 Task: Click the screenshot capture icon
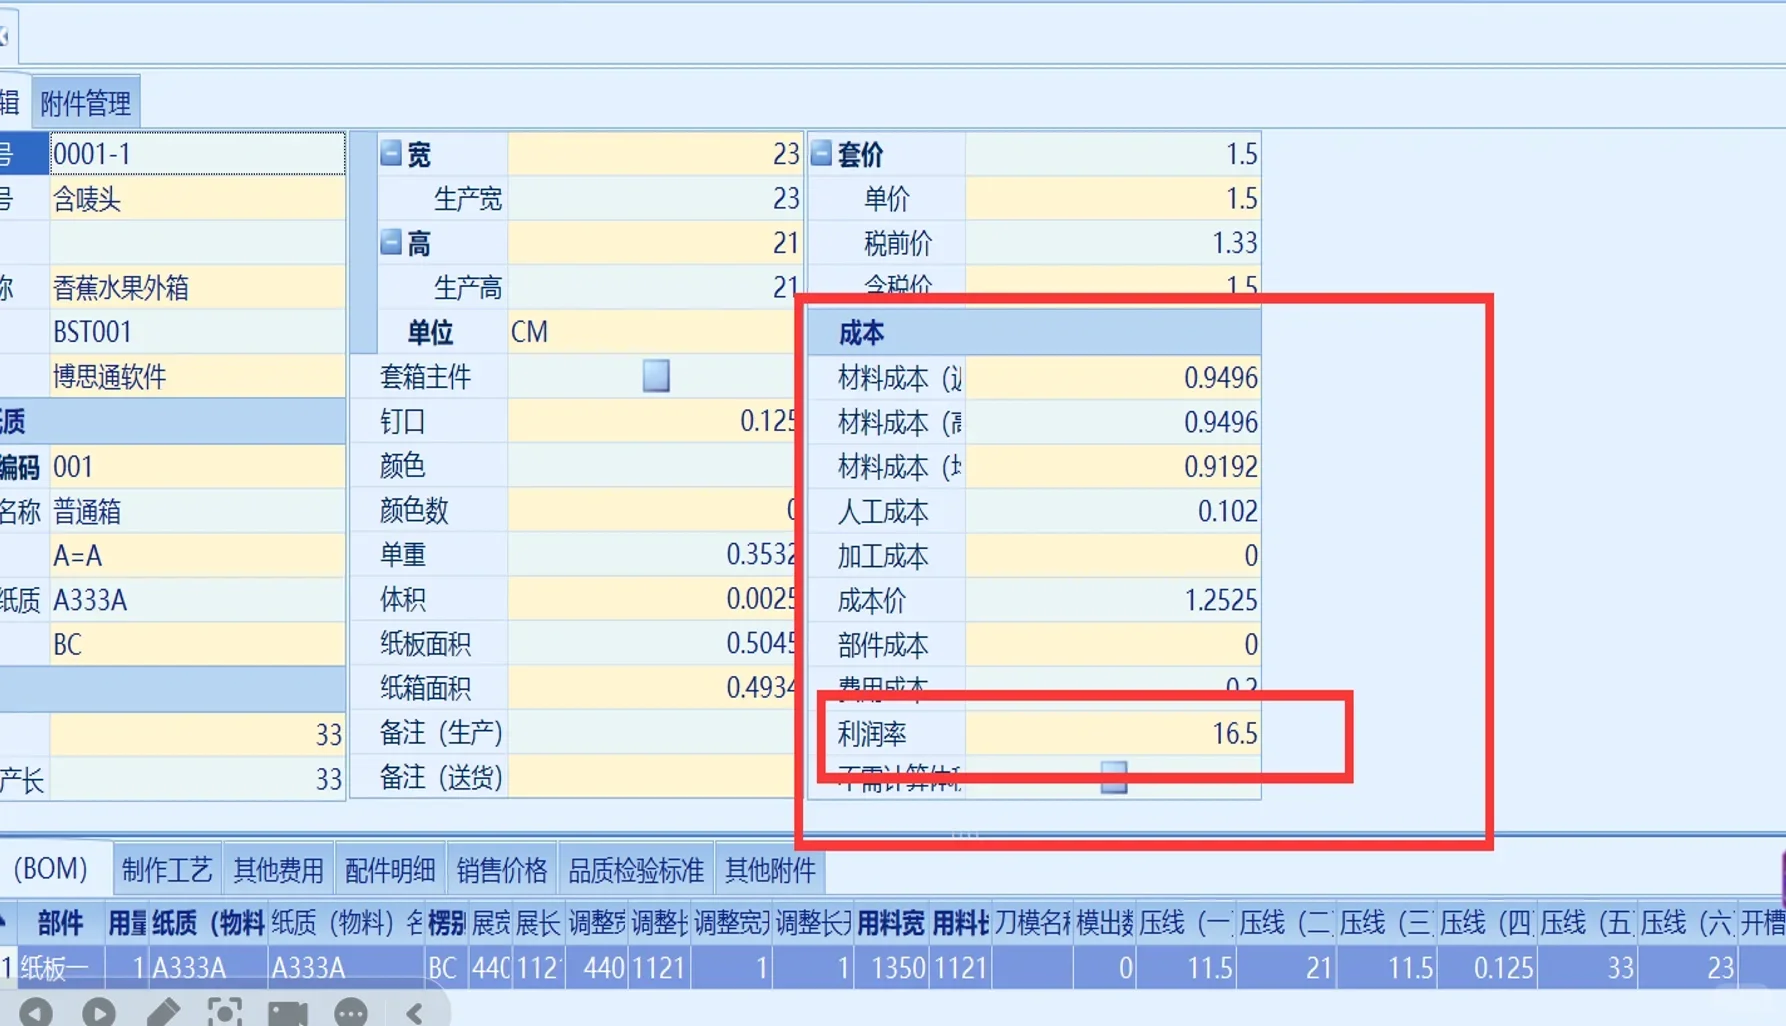pyautogui.click(x=226, y=1012)
